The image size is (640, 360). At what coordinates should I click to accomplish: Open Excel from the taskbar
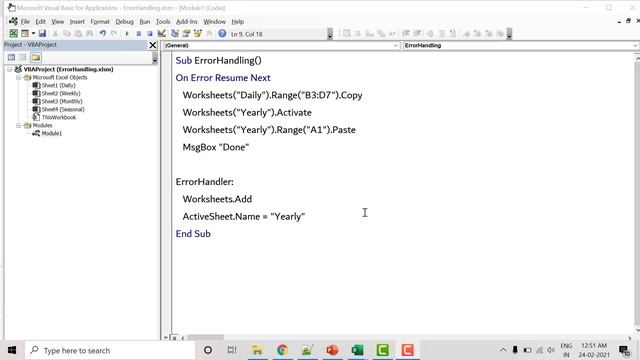[x=357, y=350]
